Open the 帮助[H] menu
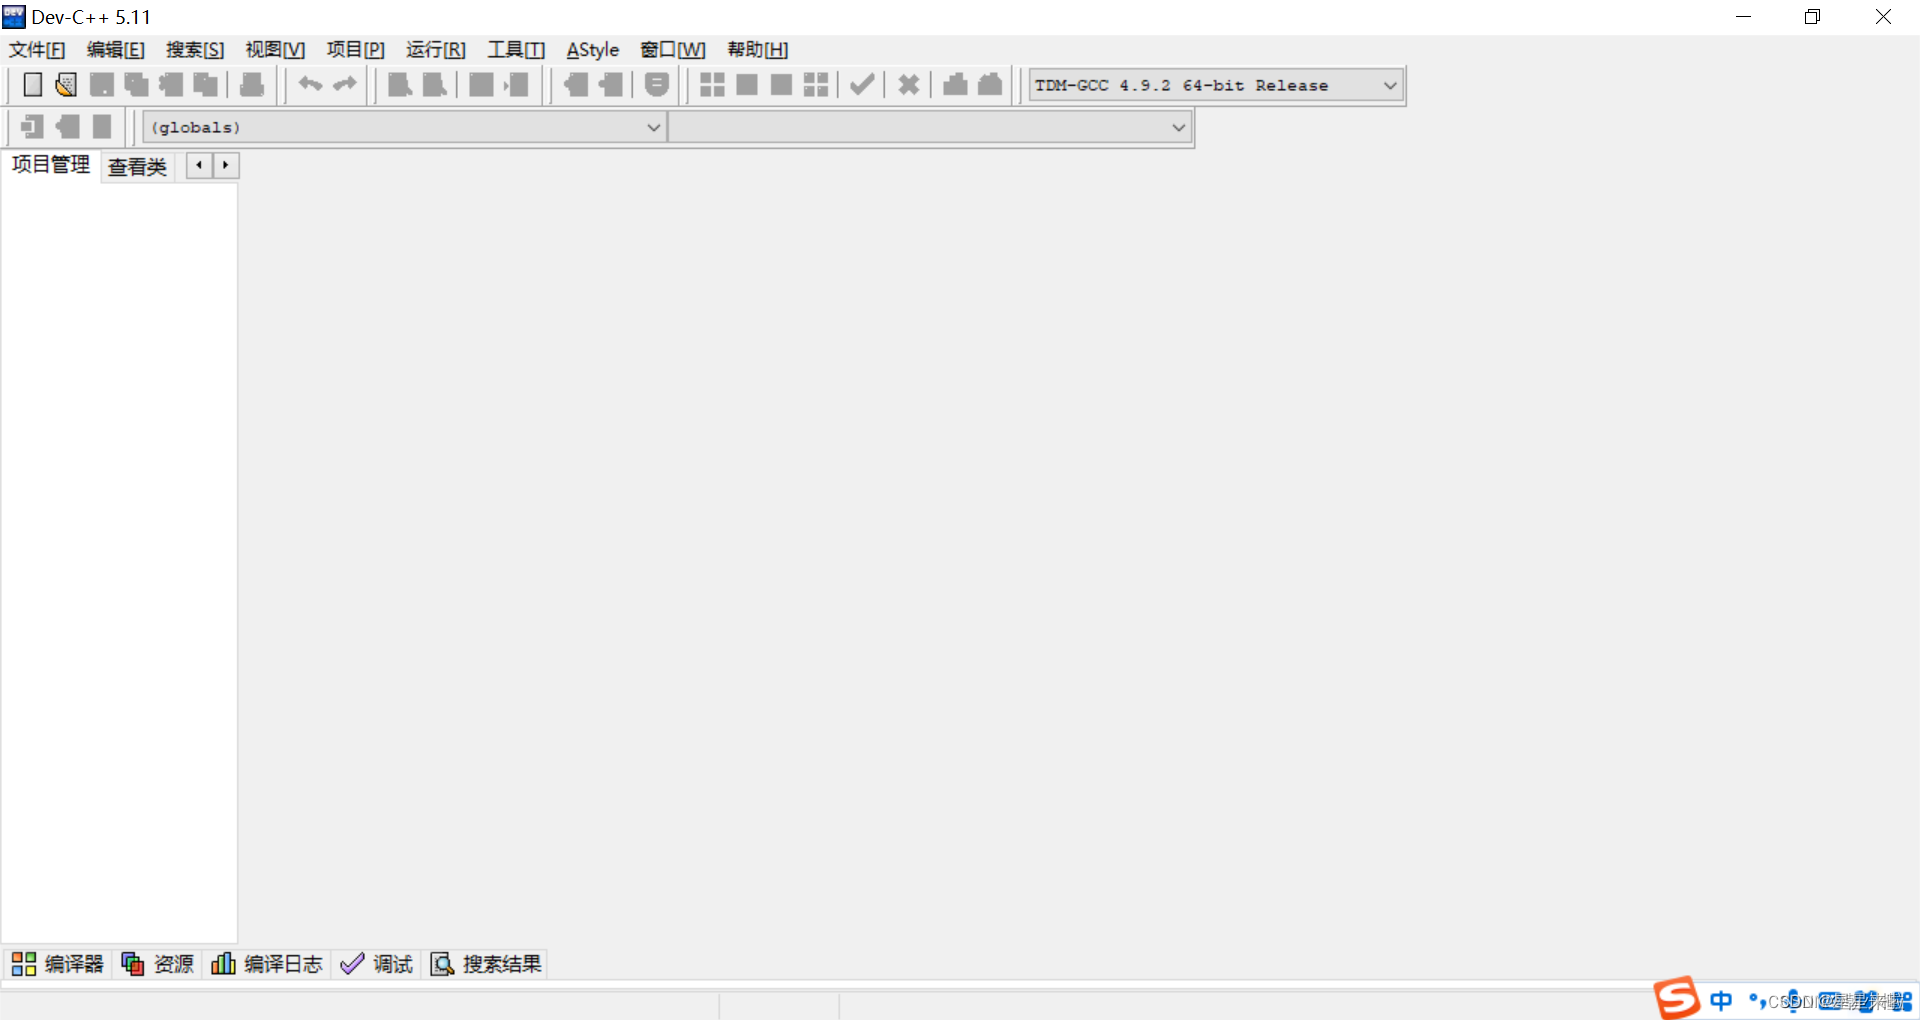The height and width of the screenshot is (1020, 1920). point(758,50)
